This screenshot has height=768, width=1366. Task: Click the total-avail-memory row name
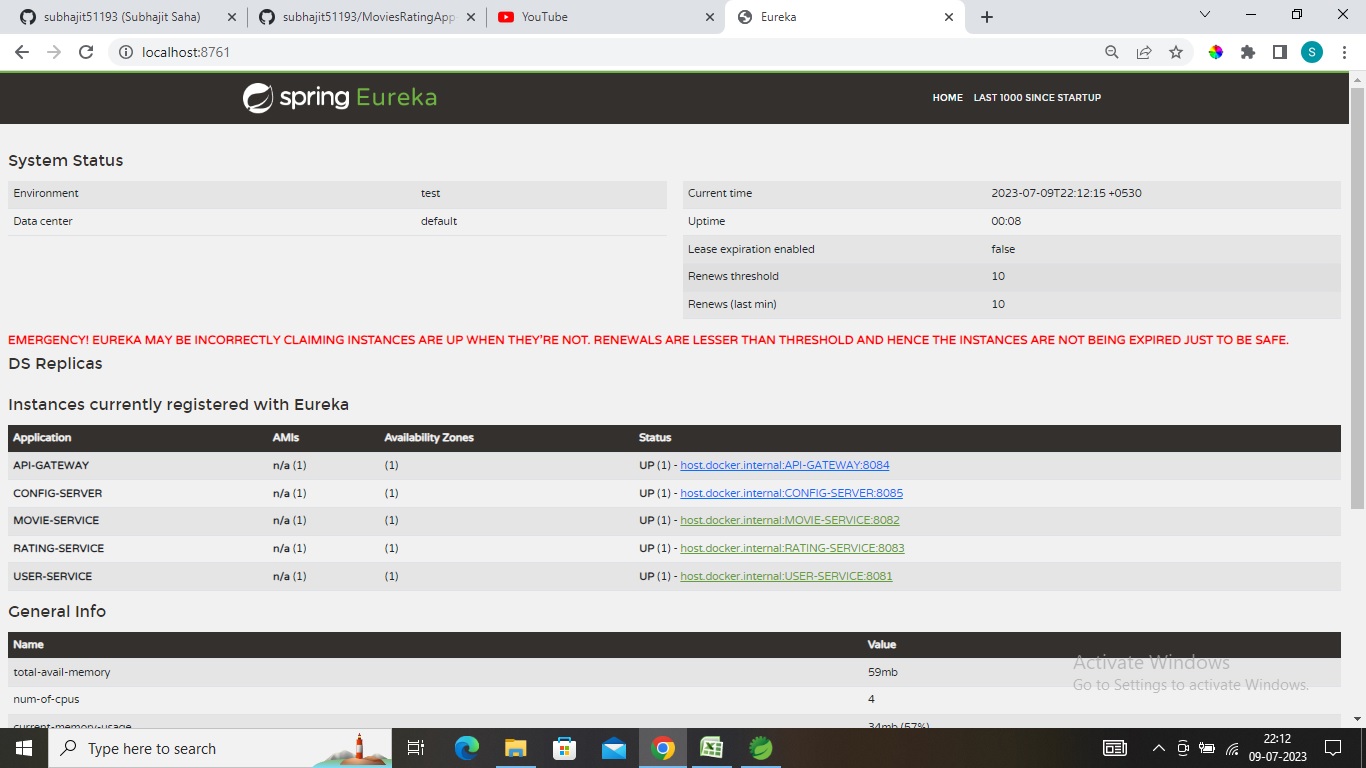pos(62,672)
